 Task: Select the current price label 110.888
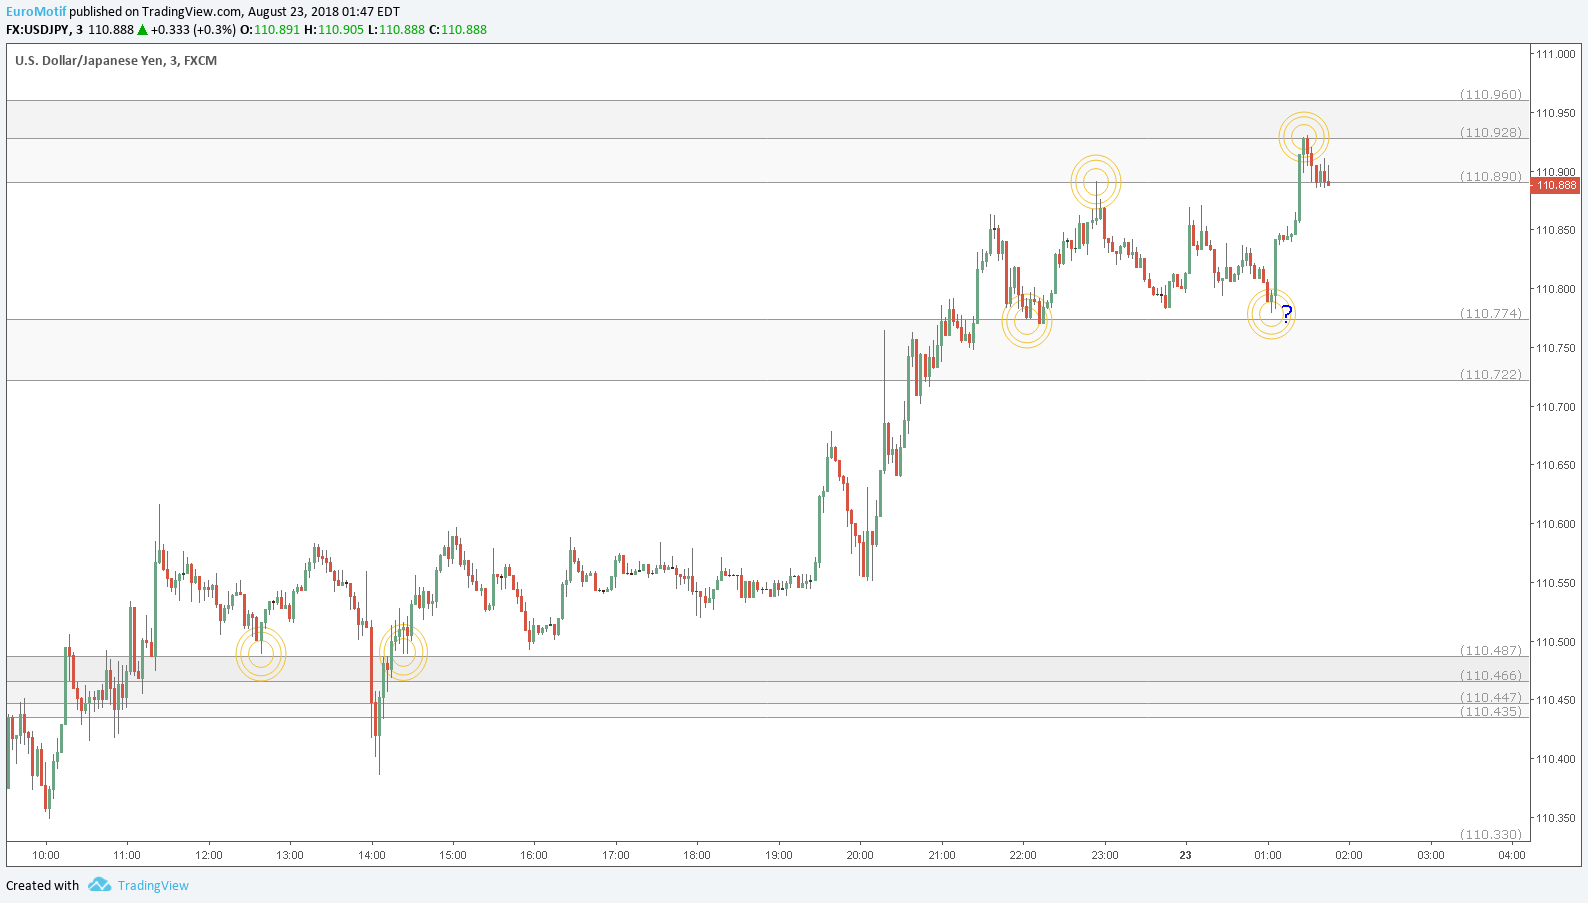click(x=1556, y=185)
